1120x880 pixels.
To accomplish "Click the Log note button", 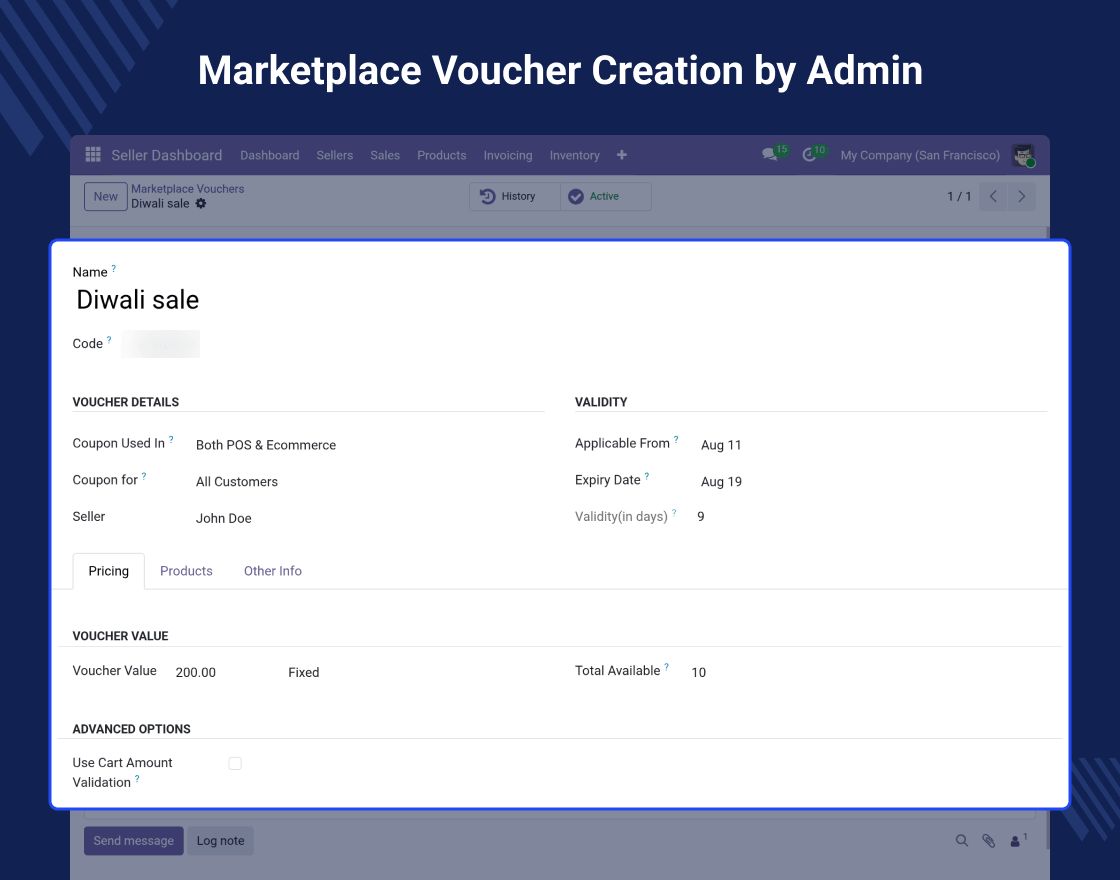I will click(x=220, y=841).
